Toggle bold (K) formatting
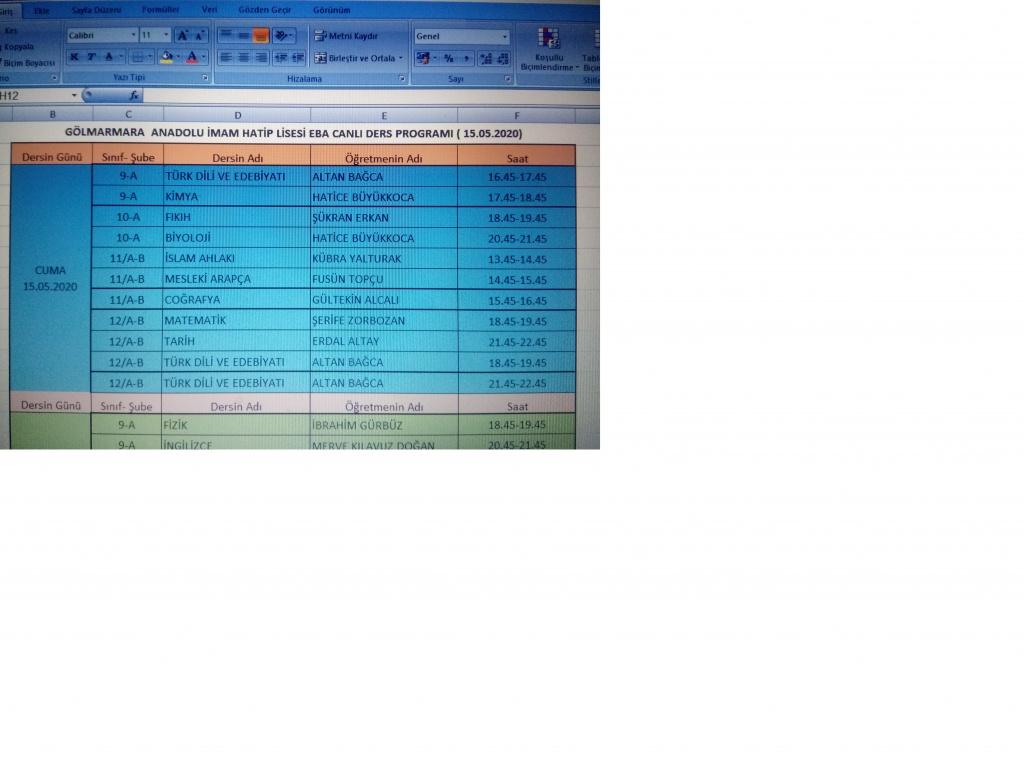Screen dimensions: 1024x767 point(74,57)
